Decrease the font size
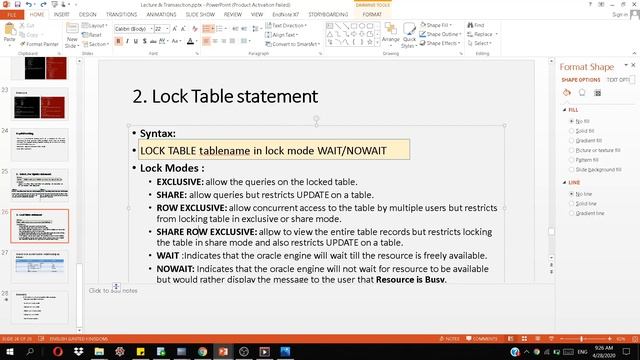Screen dimensions: 640x360 tap(183, 29)
